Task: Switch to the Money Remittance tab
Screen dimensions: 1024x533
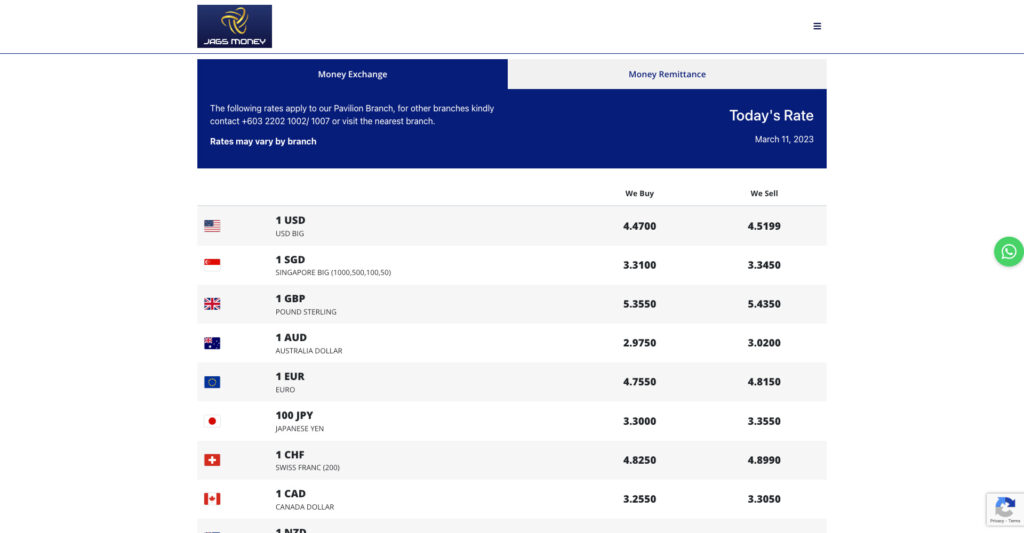Action: 667,74
